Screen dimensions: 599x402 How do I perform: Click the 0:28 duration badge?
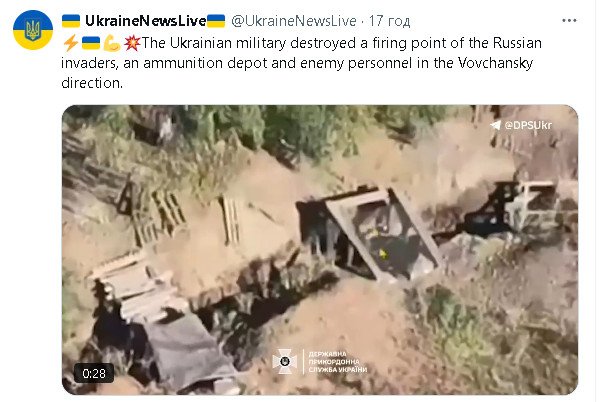click(x=94, y=373)
